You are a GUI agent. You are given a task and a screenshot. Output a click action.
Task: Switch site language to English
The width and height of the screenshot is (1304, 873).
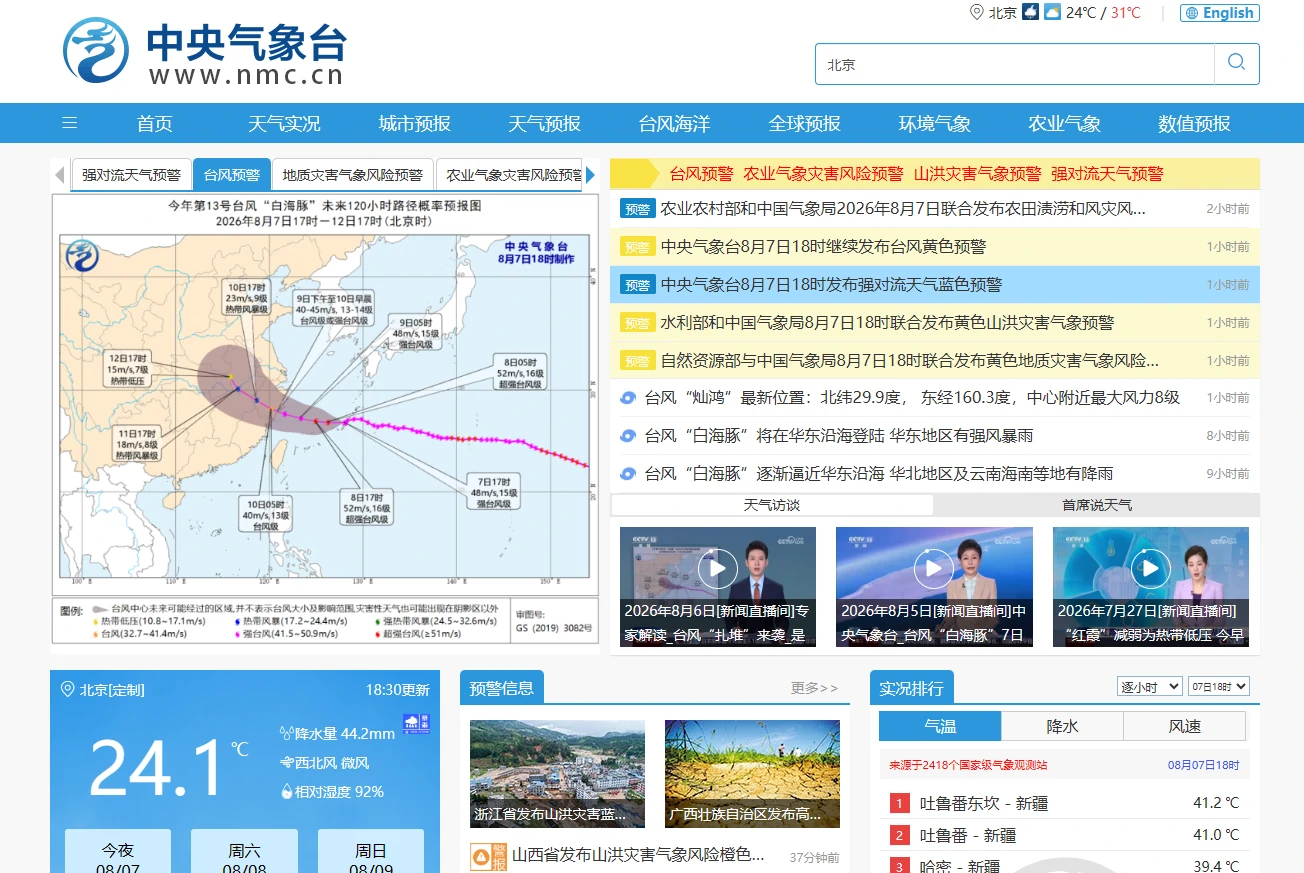coord(1220,13)
